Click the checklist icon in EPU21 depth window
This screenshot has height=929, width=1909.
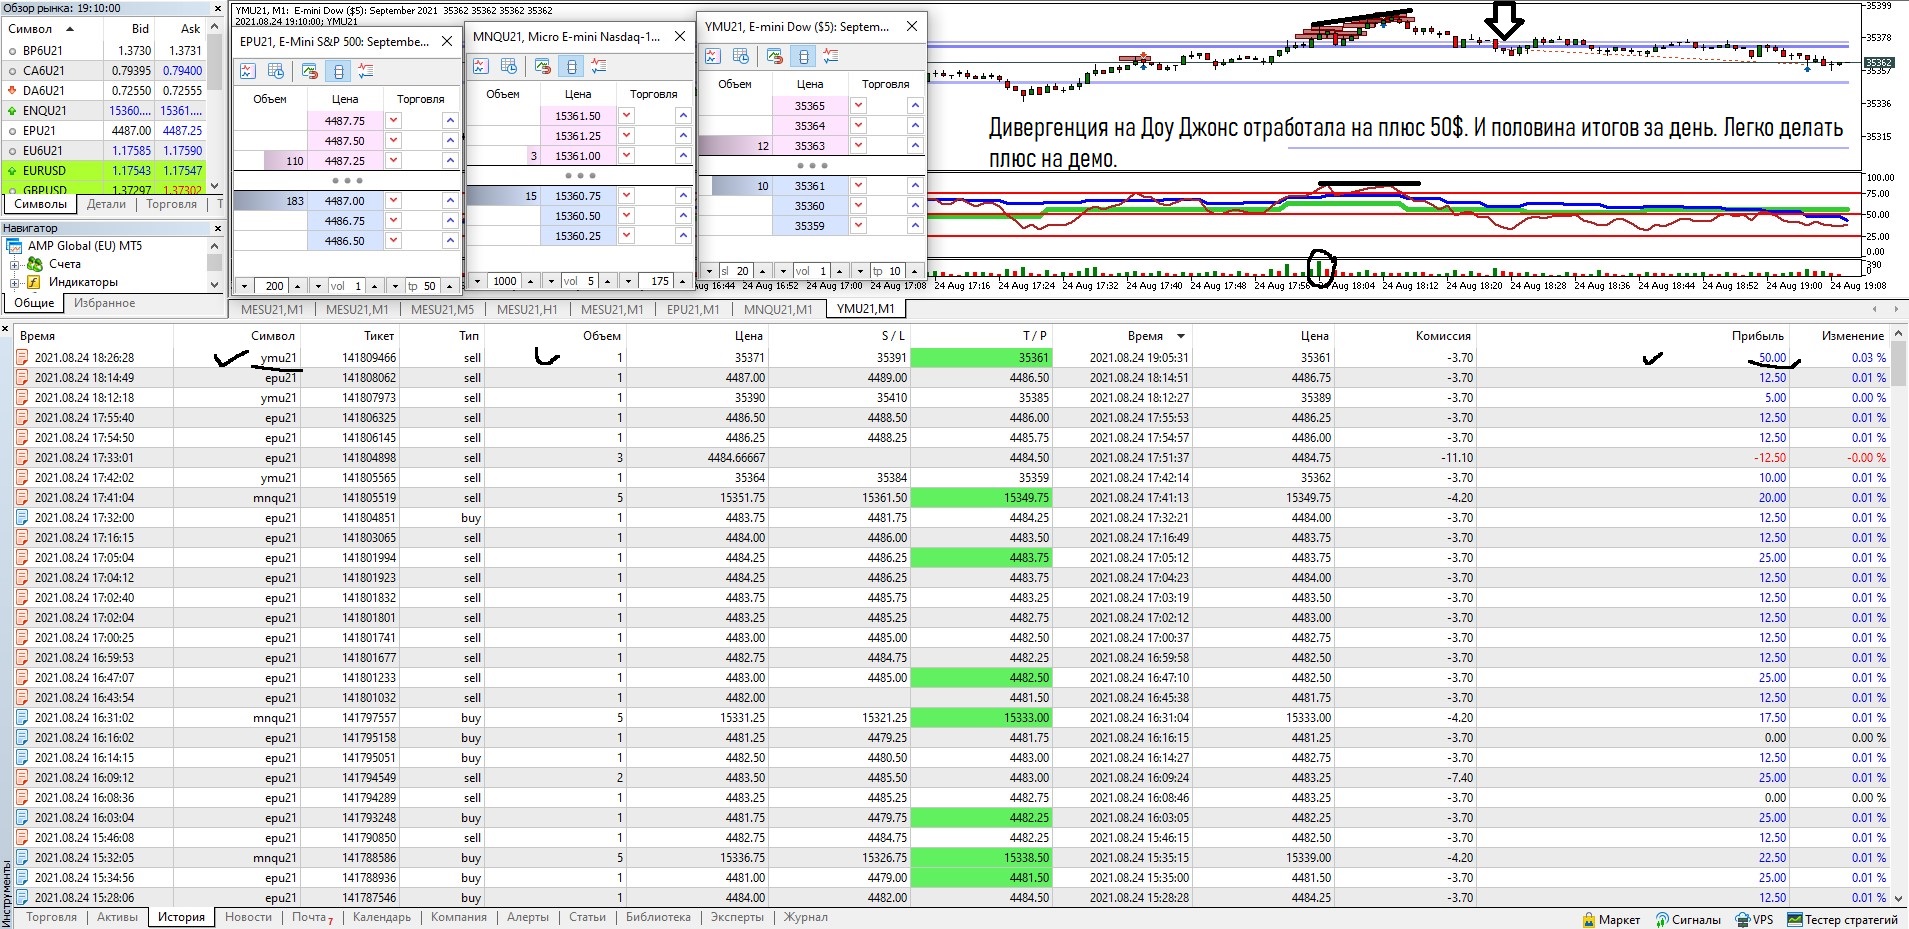[366, 71]
